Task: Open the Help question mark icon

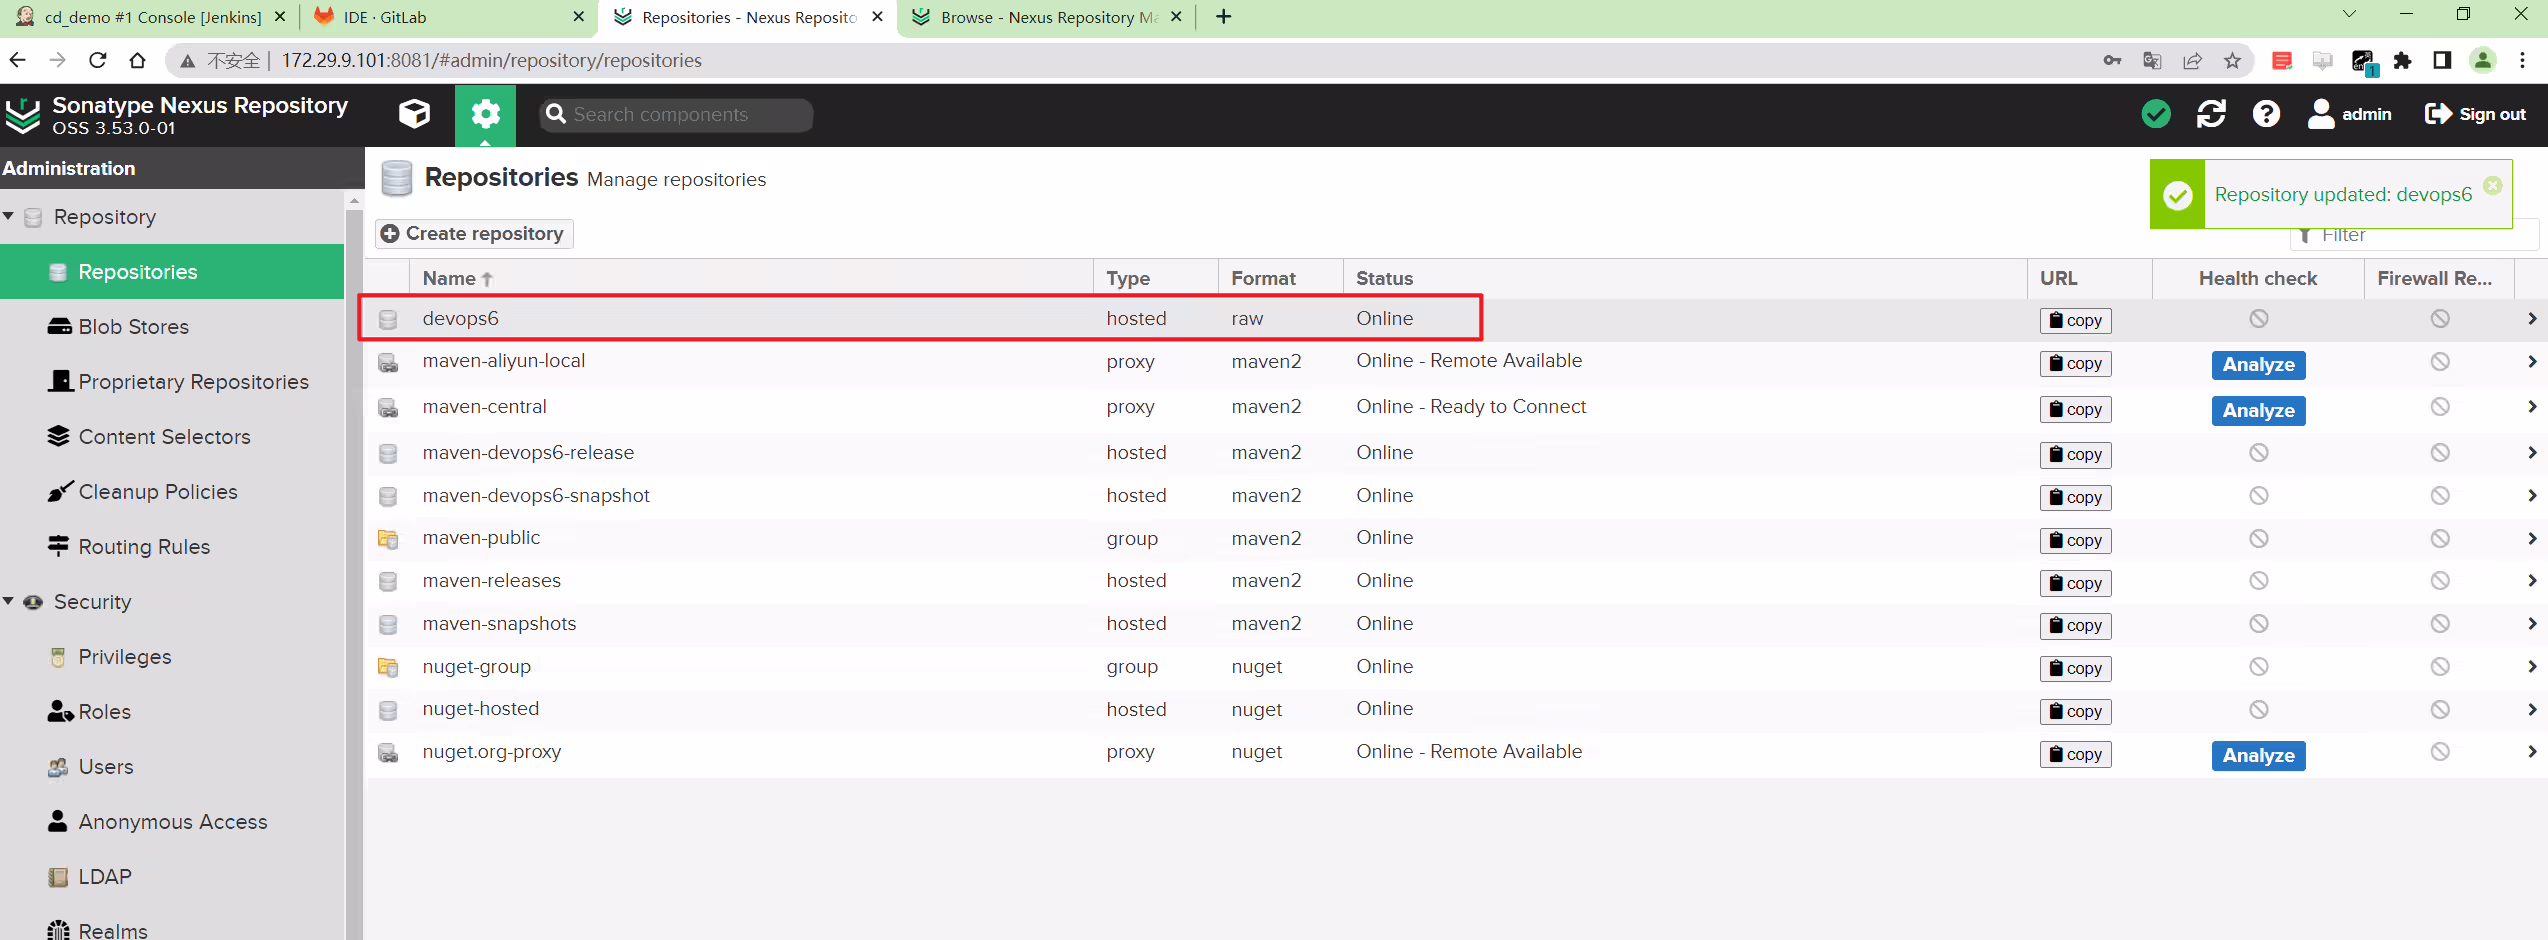Action: 2266,114
